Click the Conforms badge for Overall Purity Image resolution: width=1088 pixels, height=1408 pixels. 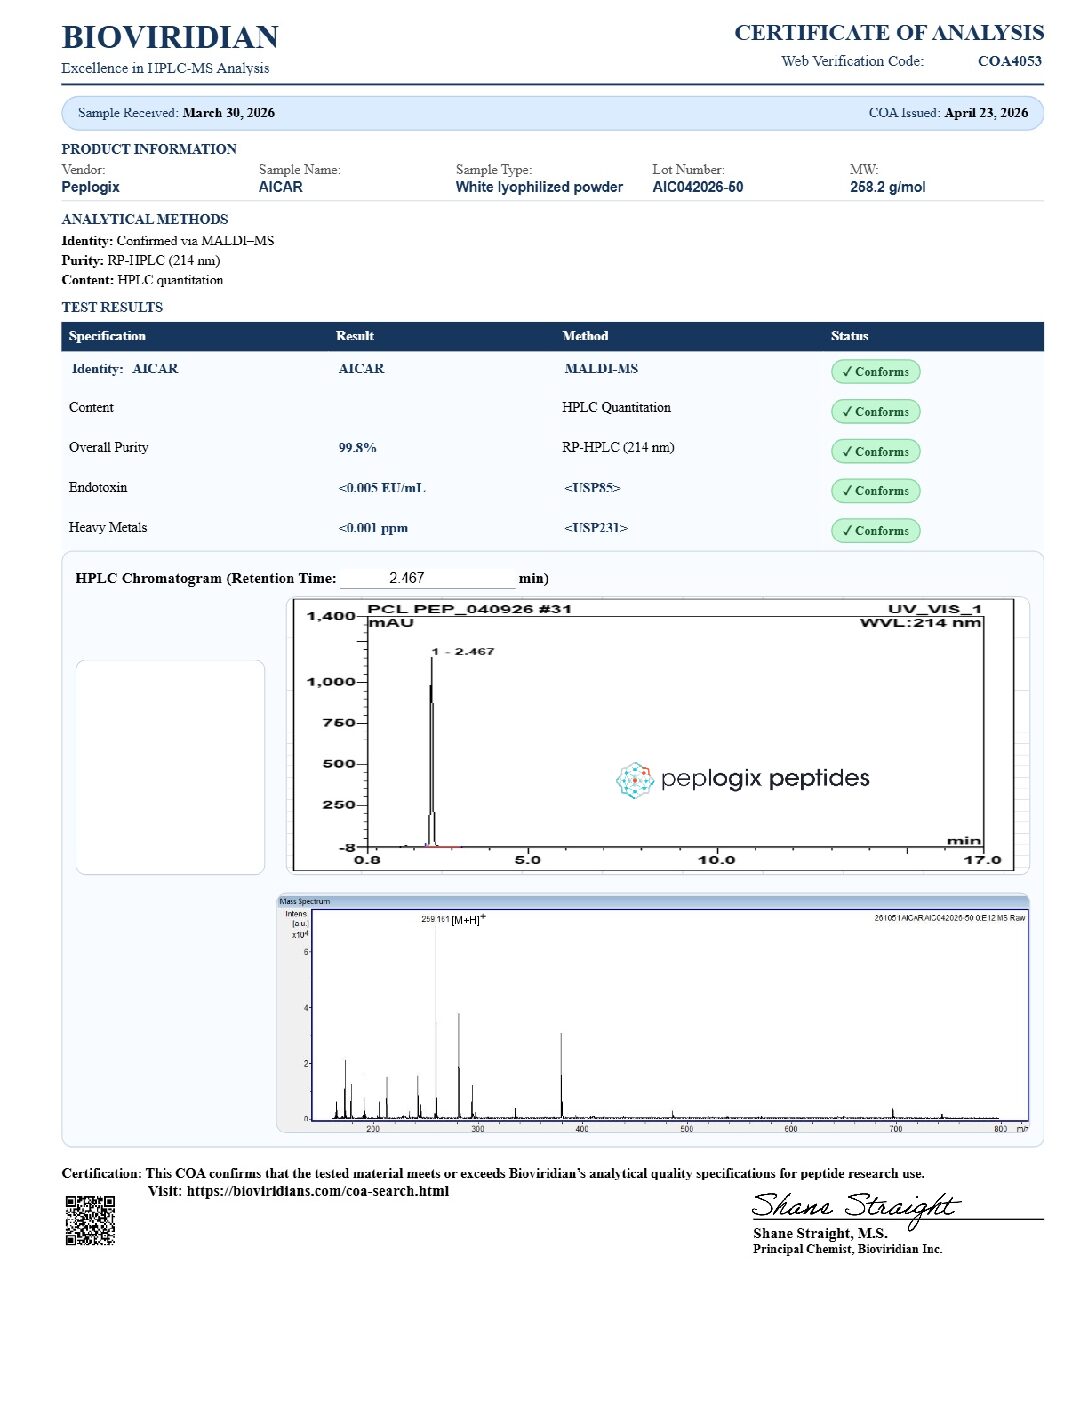(875, 451)
